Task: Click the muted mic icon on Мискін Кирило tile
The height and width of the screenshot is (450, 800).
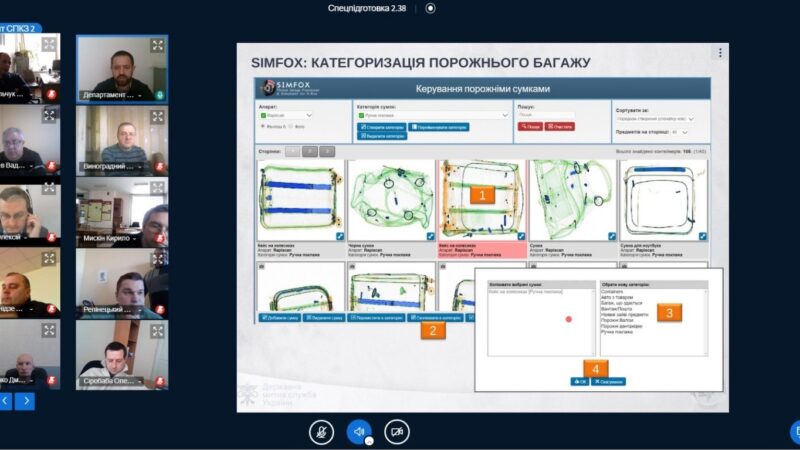Action: point(160,238)
